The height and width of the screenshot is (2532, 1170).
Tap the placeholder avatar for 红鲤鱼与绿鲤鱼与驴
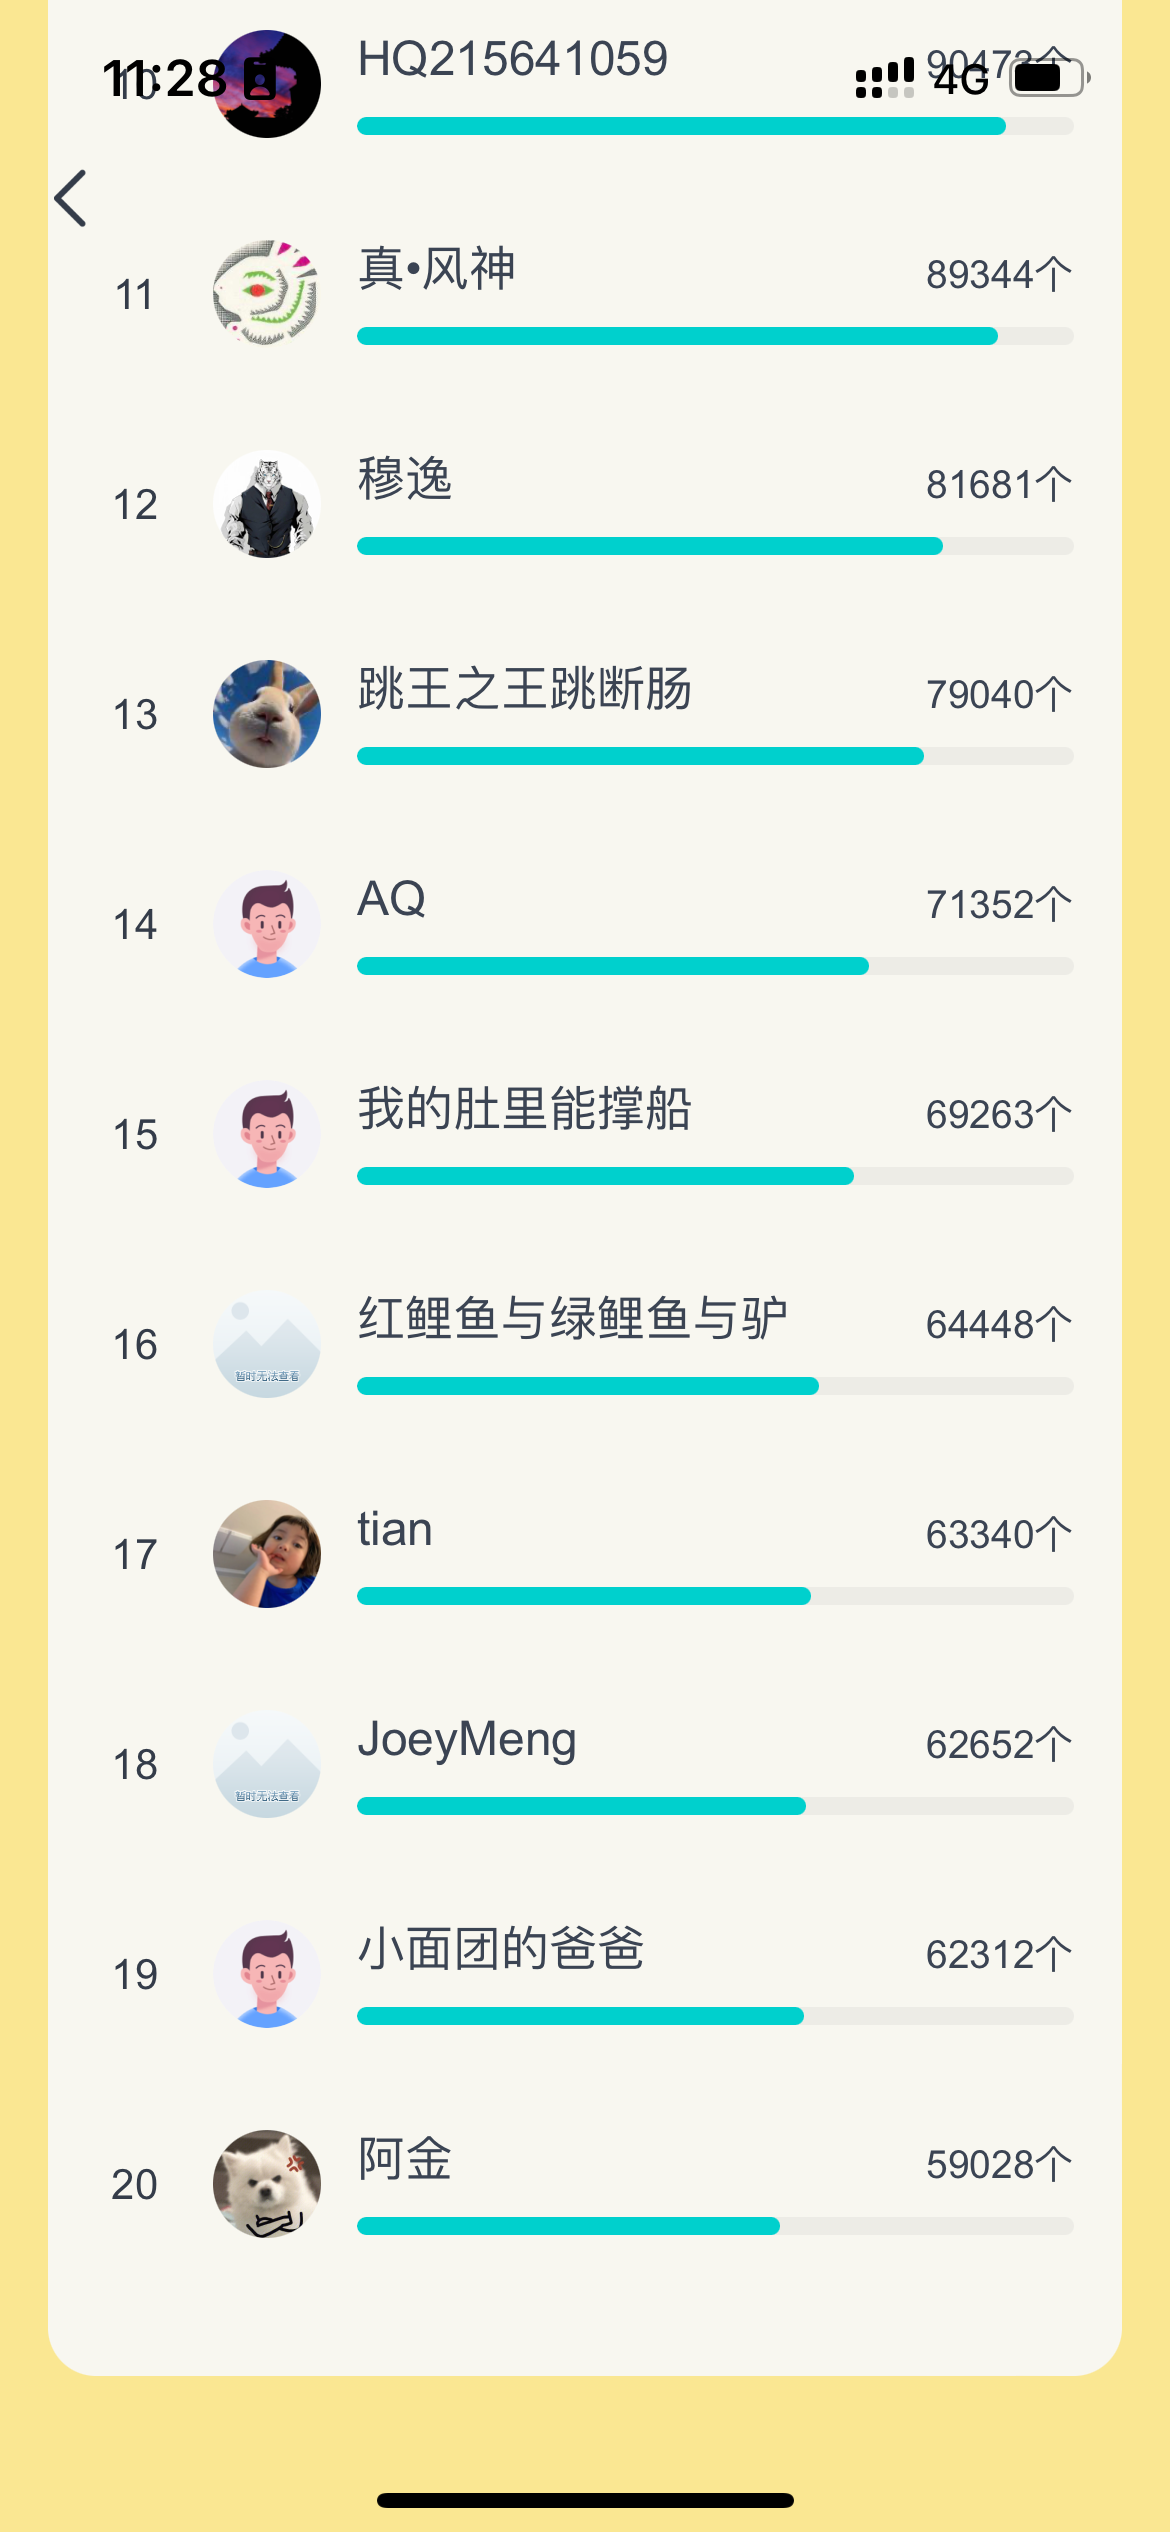[x=267, y=1344]
